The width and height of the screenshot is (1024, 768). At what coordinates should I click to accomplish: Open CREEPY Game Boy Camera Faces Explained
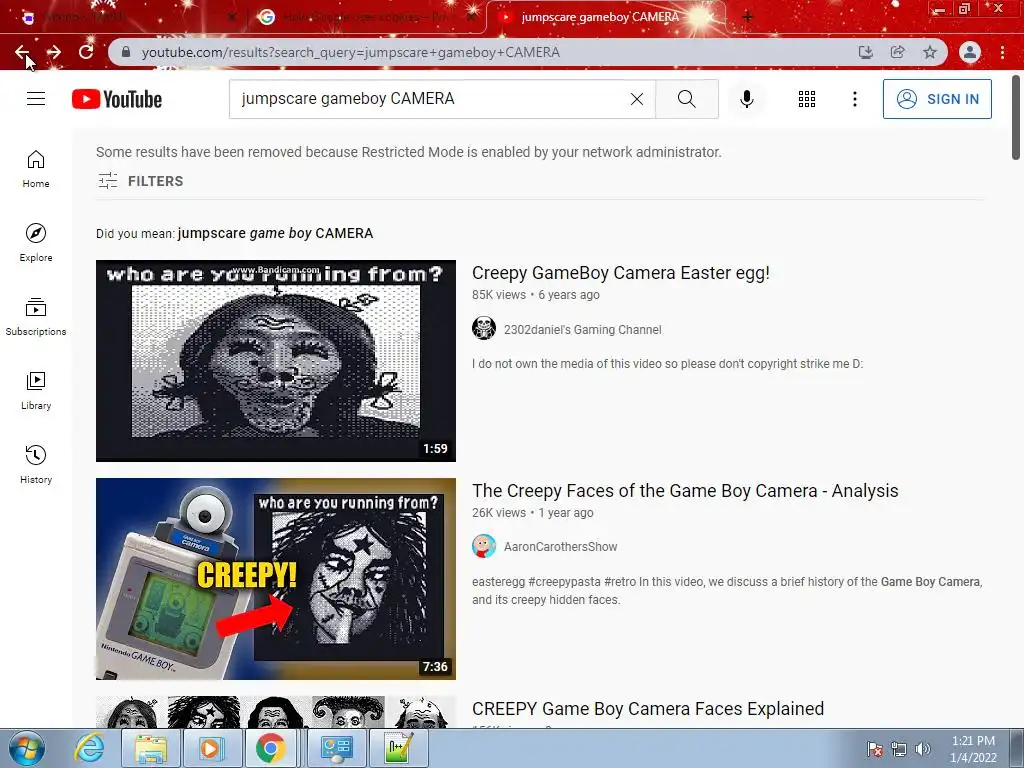click(648, 709)
